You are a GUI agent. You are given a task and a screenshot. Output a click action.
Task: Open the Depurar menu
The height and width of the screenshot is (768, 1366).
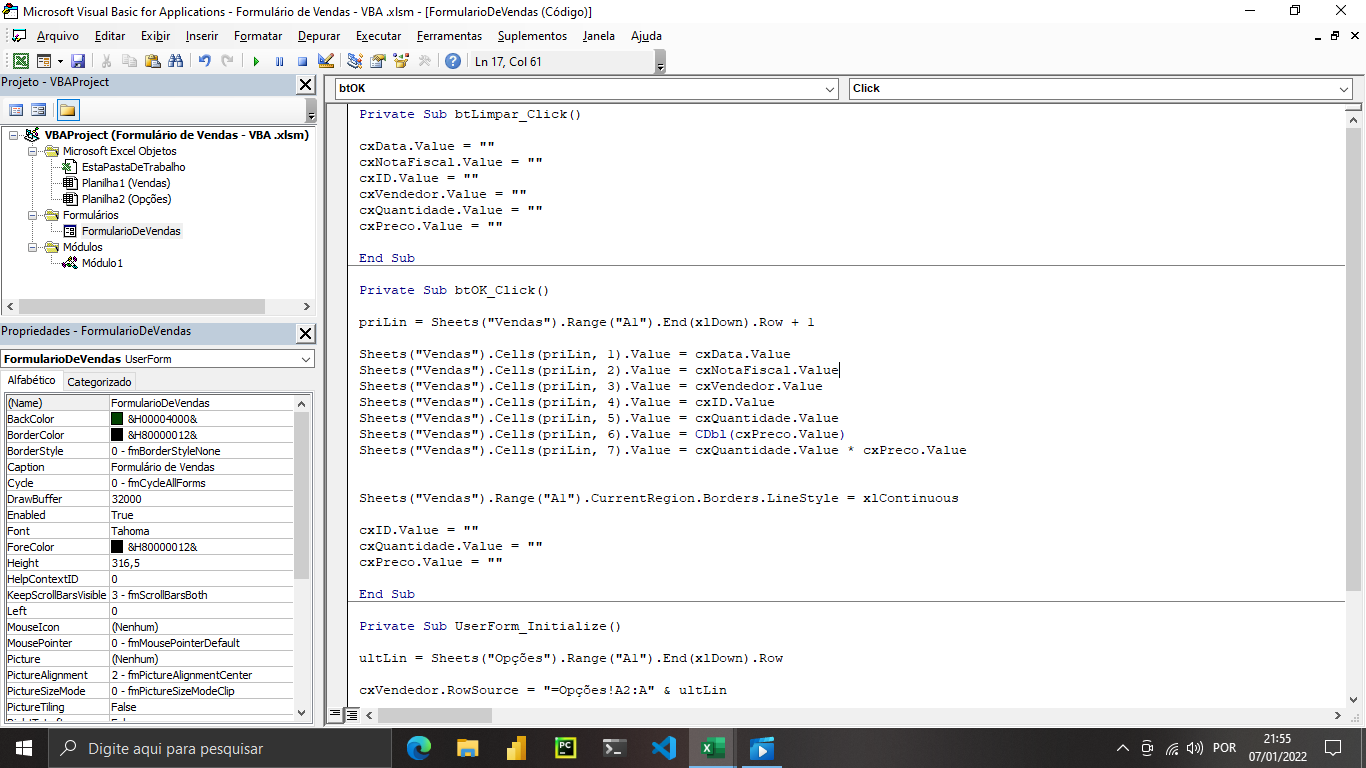[x=318, y=36]
